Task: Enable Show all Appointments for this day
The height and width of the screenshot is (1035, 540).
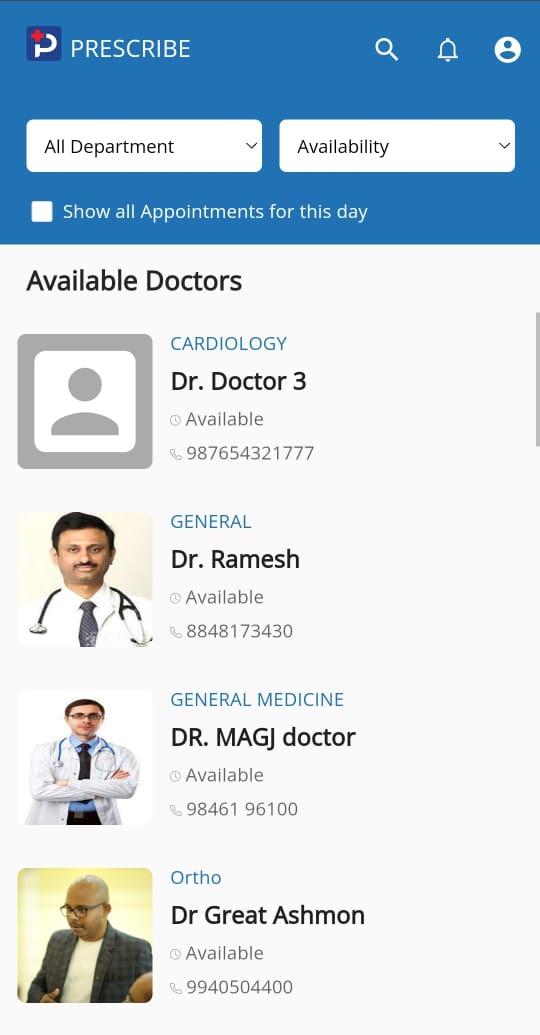Action: [42, 212]
